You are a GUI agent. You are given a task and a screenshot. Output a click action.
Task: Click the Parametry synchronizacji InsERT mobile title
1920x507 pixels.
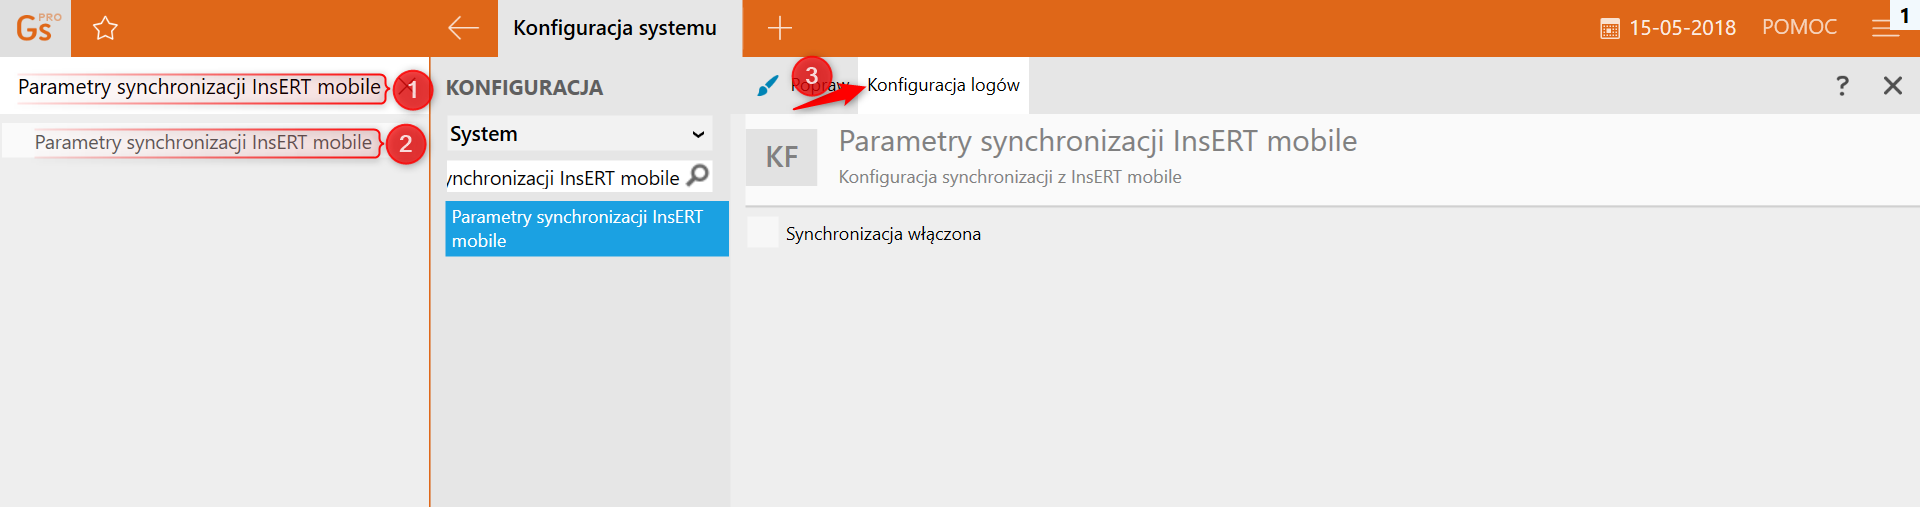pyautogui.click(x=1097, y=141)
